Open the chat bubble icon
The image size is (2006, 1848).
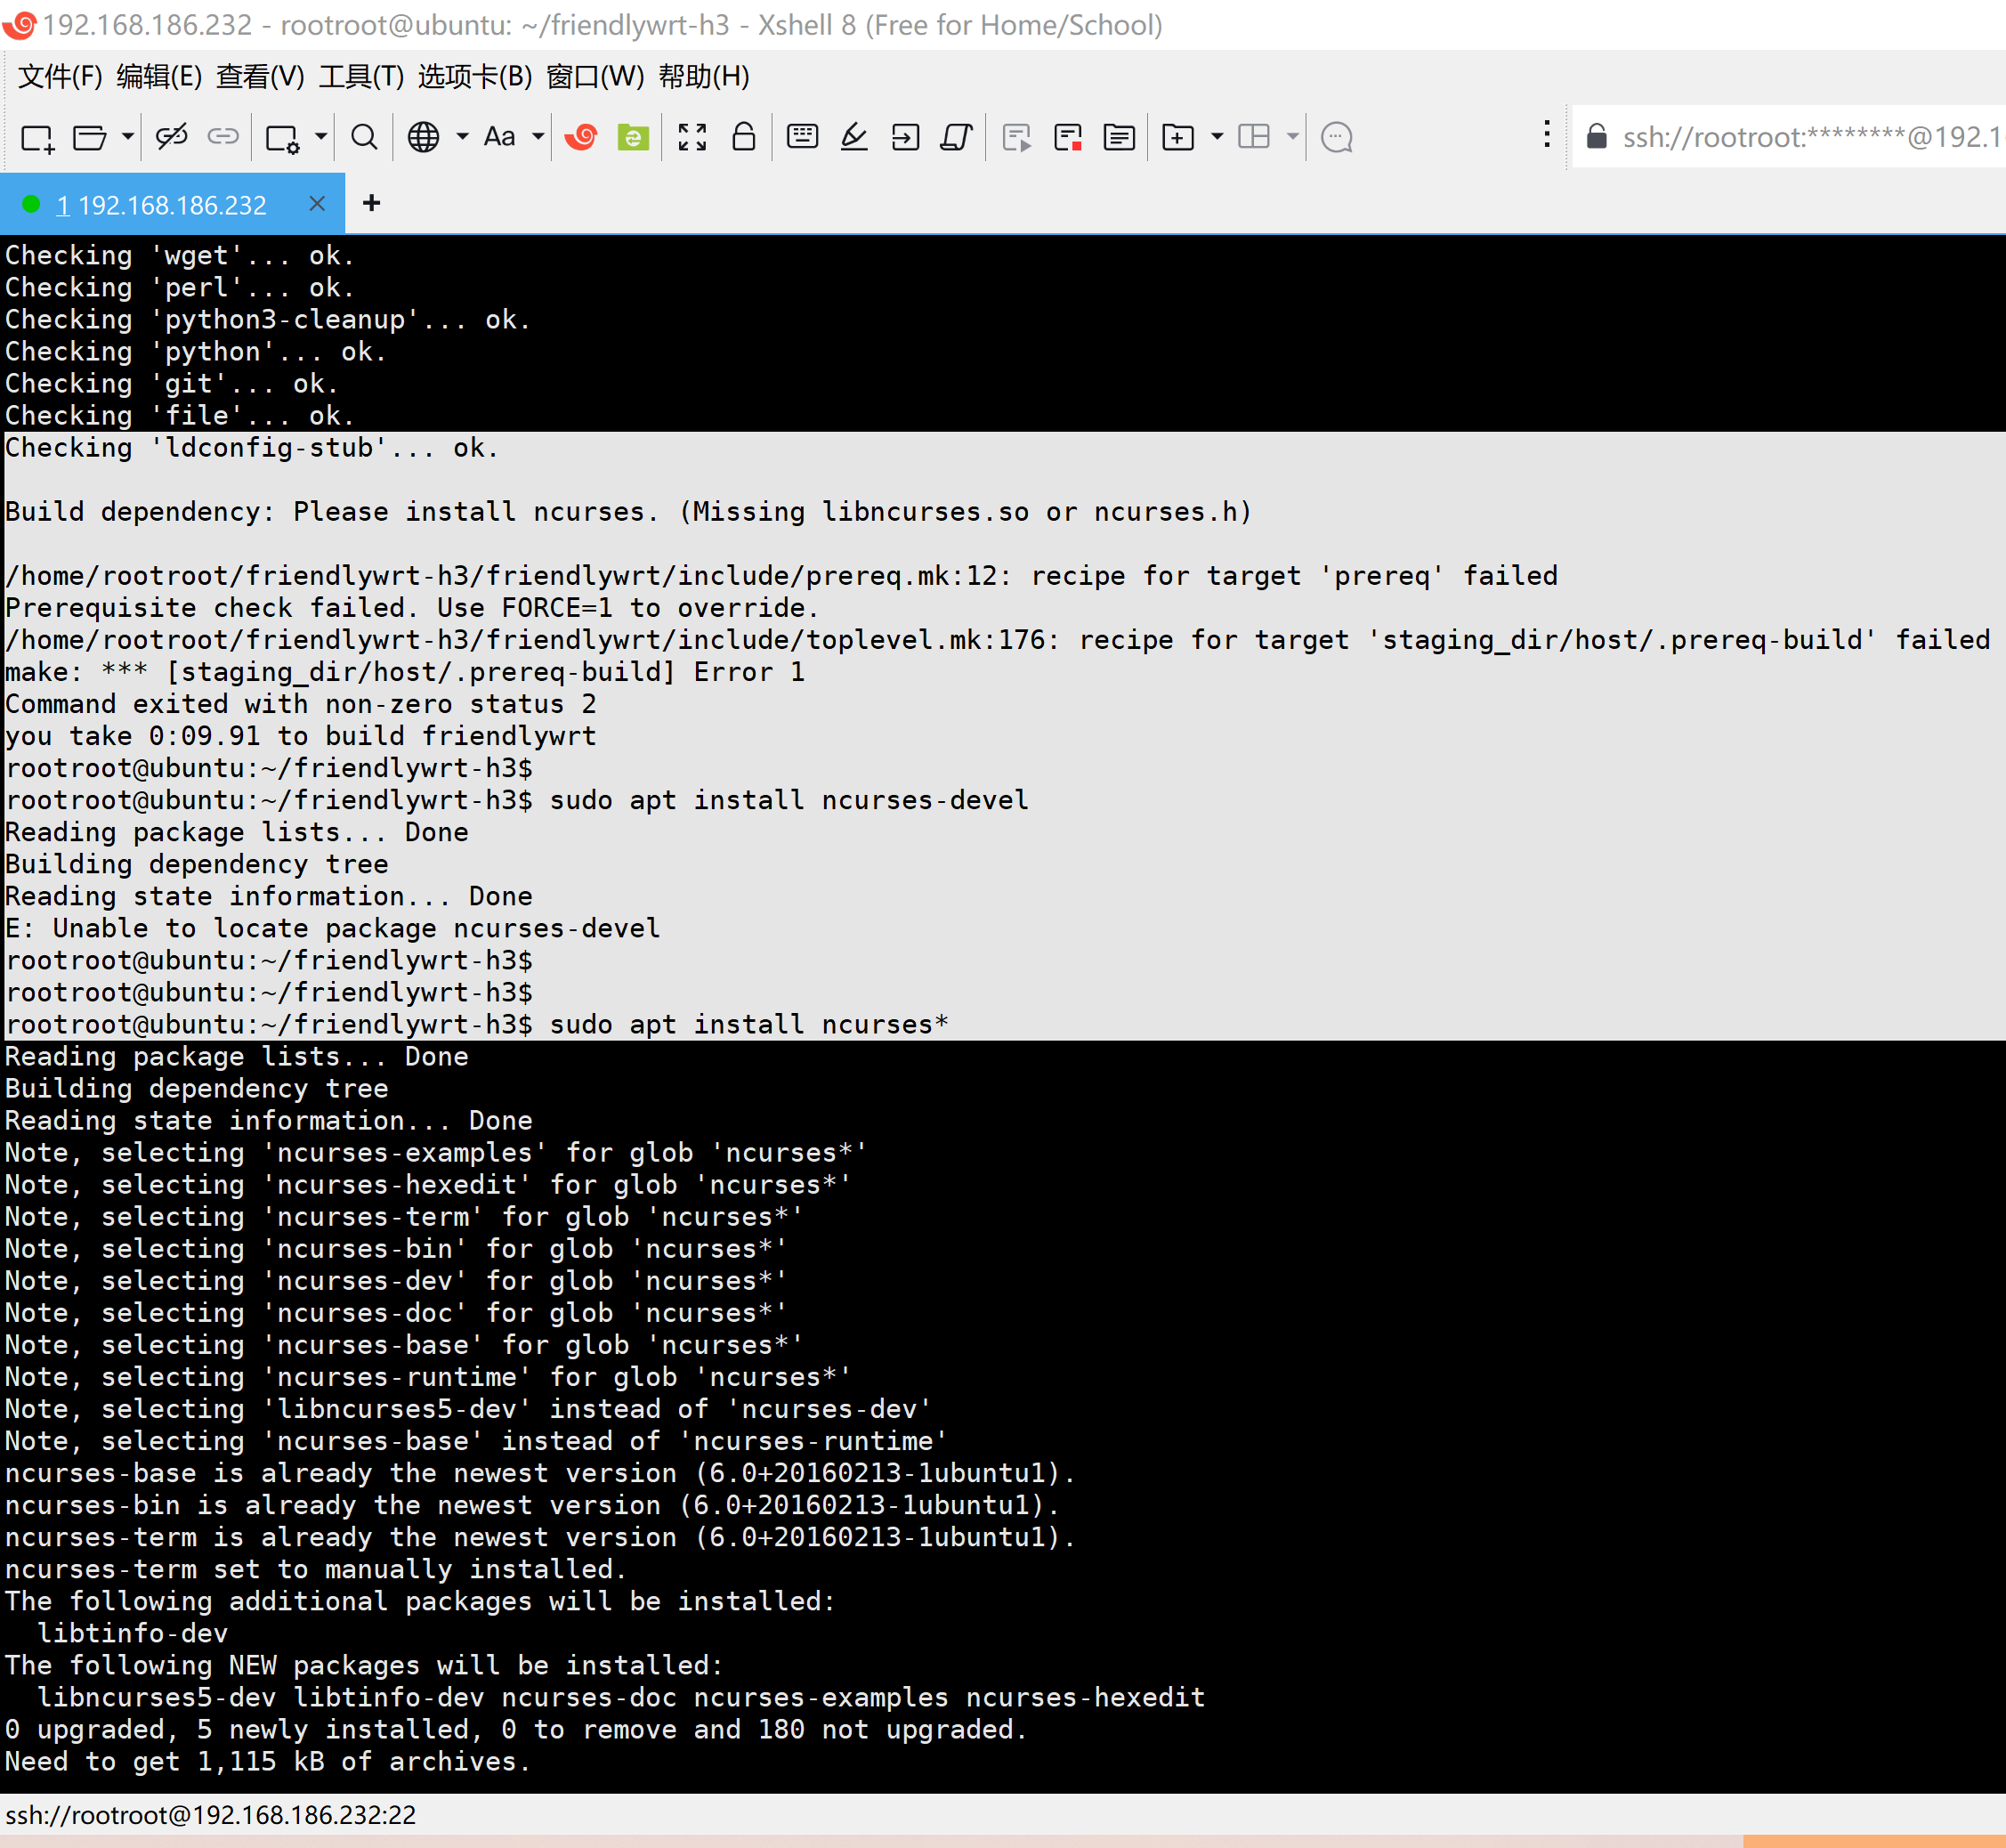[x=1336, y=137]
